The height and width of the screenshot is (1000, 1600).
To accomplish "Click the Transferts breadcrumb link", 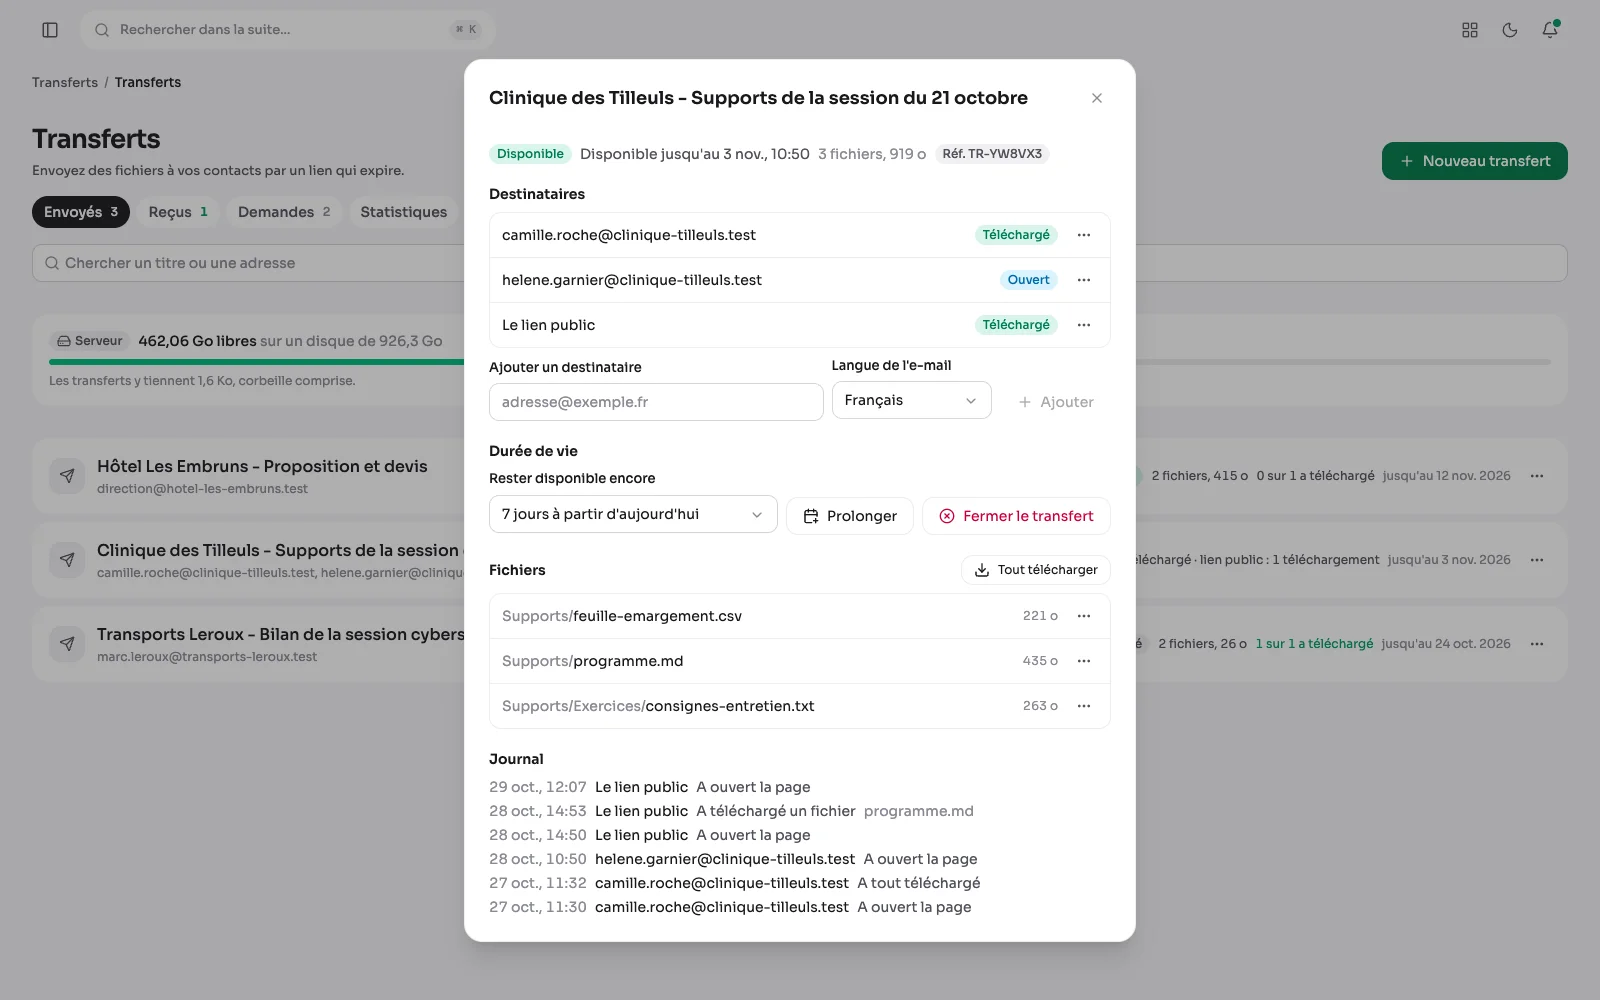I will click(65, 82).
